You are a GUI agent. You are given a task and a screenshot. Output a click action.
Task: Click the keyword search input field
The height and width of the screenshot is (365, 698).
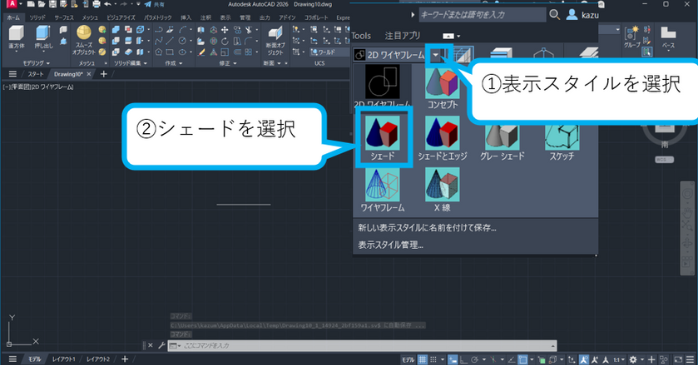[482, 15]
